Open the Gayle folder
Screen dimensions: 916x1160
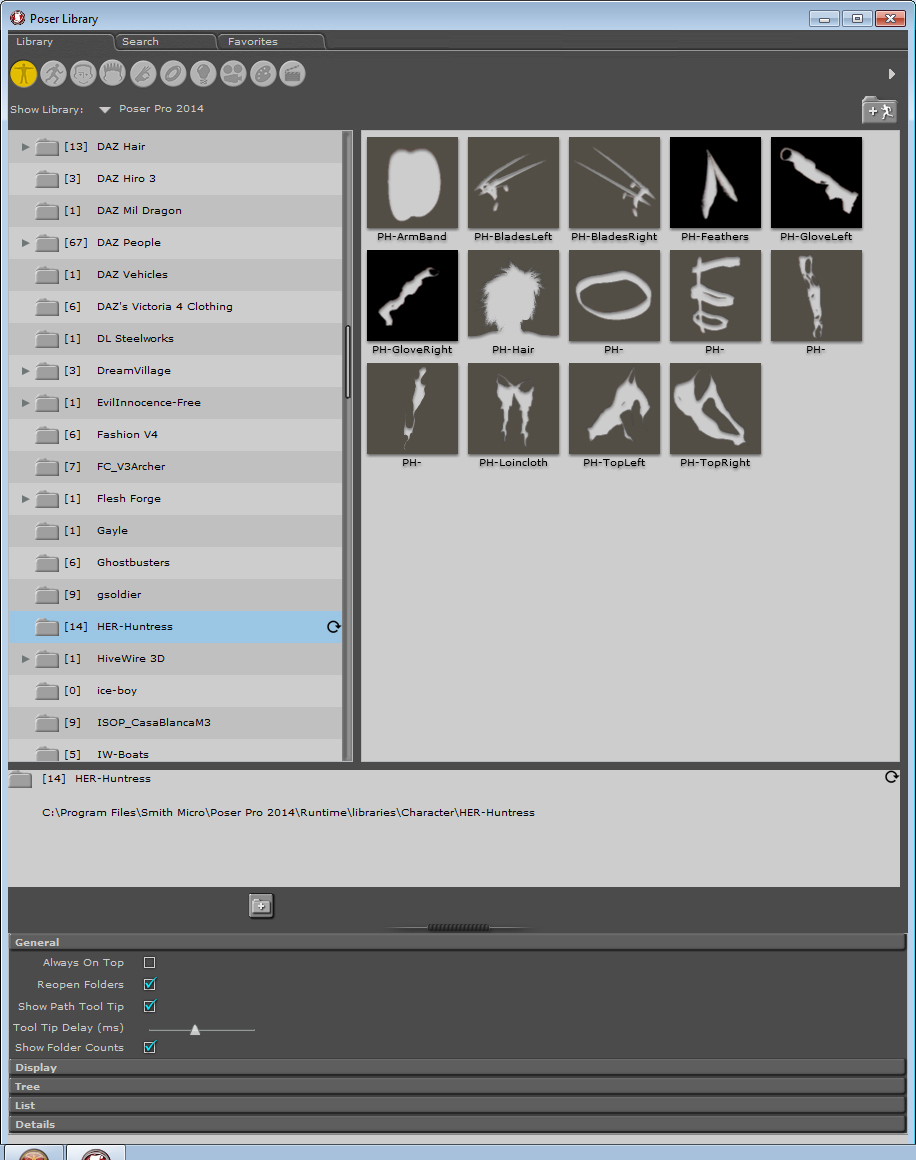pos(175,530)
